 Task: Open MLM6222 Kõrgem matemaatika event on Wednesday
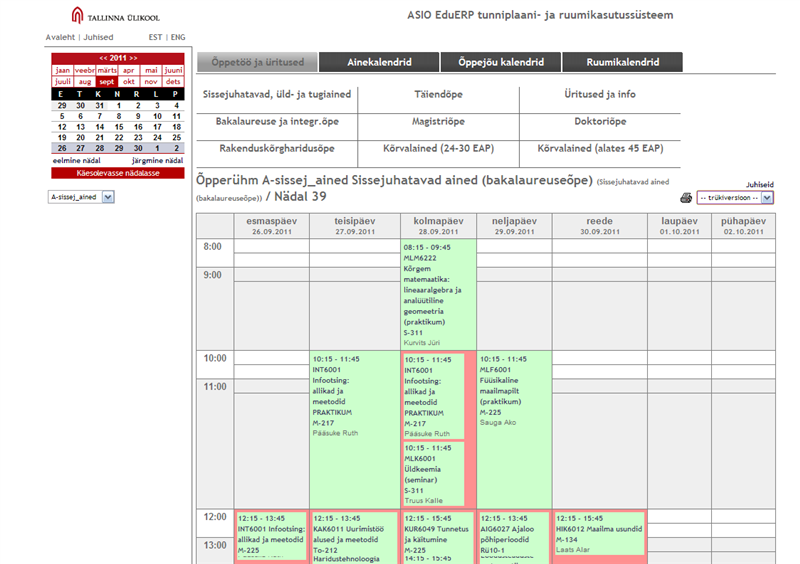[438, 295]
